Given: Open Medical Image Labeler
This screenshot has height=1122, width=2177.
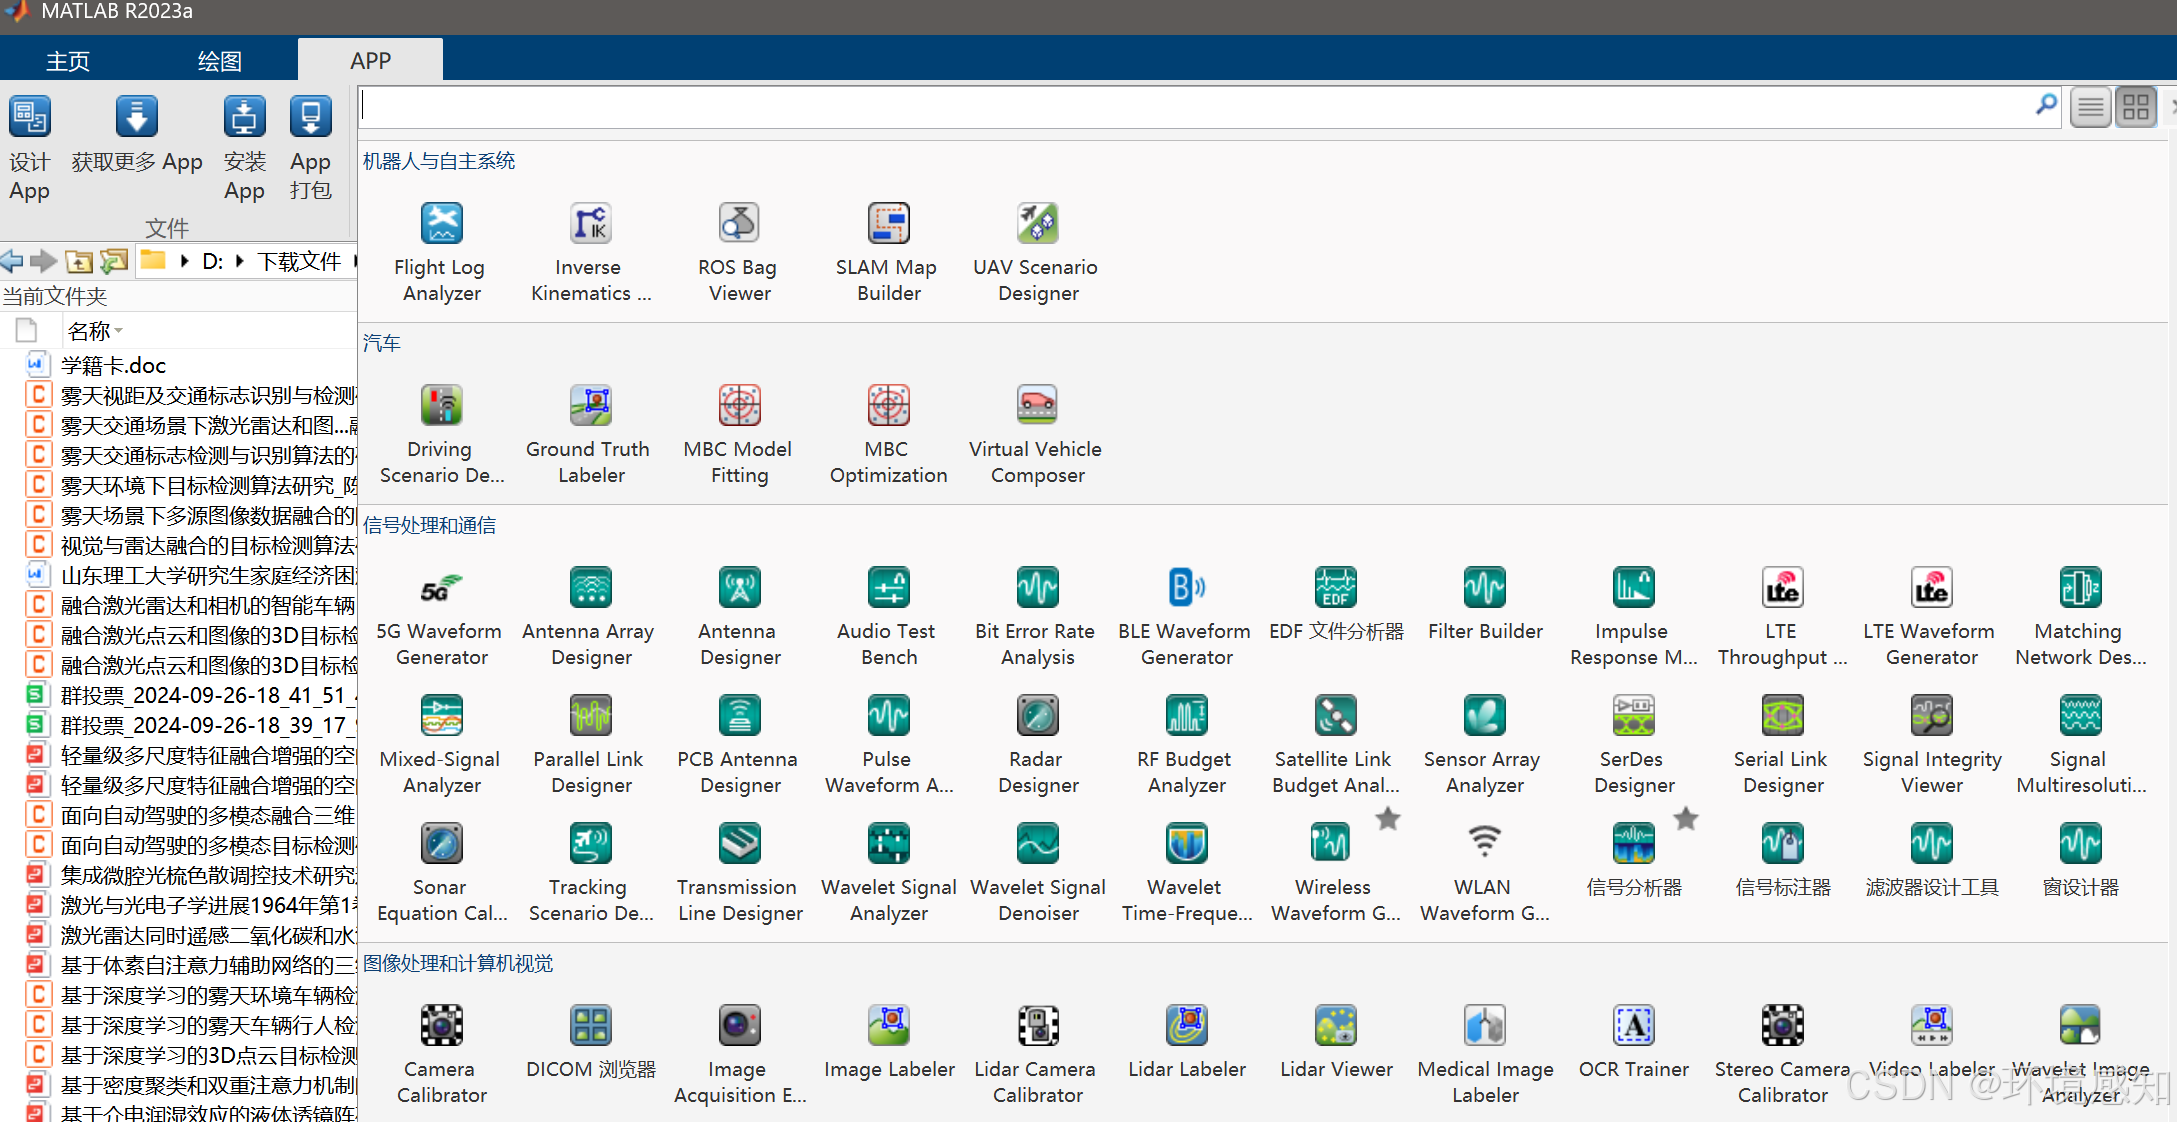Looking at the screenshot, I should tap(1485, 1053).
